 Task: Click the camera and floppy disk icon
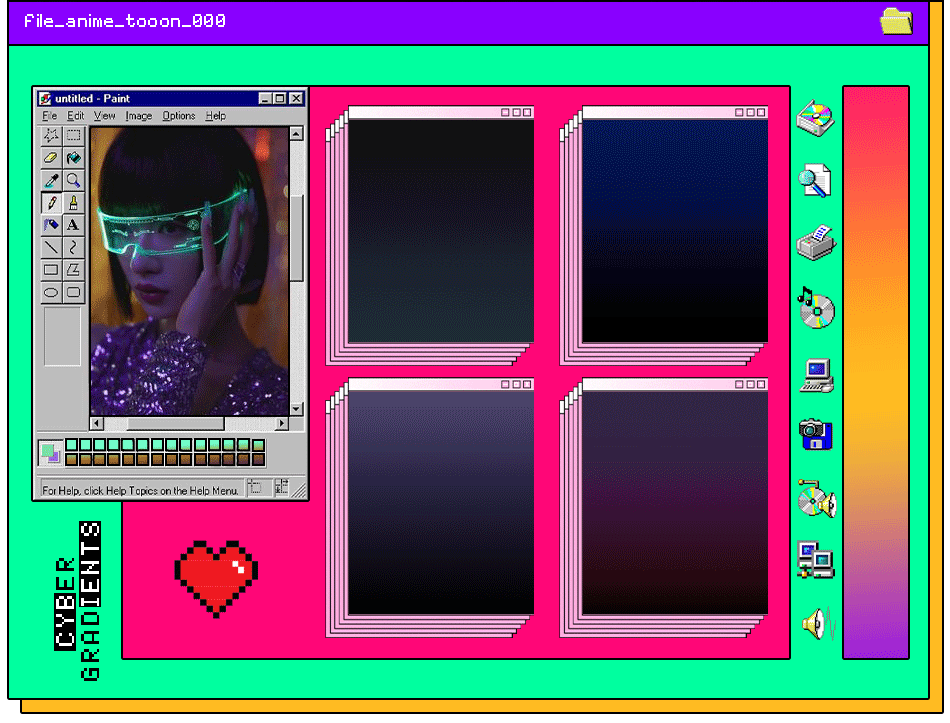tap(816, 434)
